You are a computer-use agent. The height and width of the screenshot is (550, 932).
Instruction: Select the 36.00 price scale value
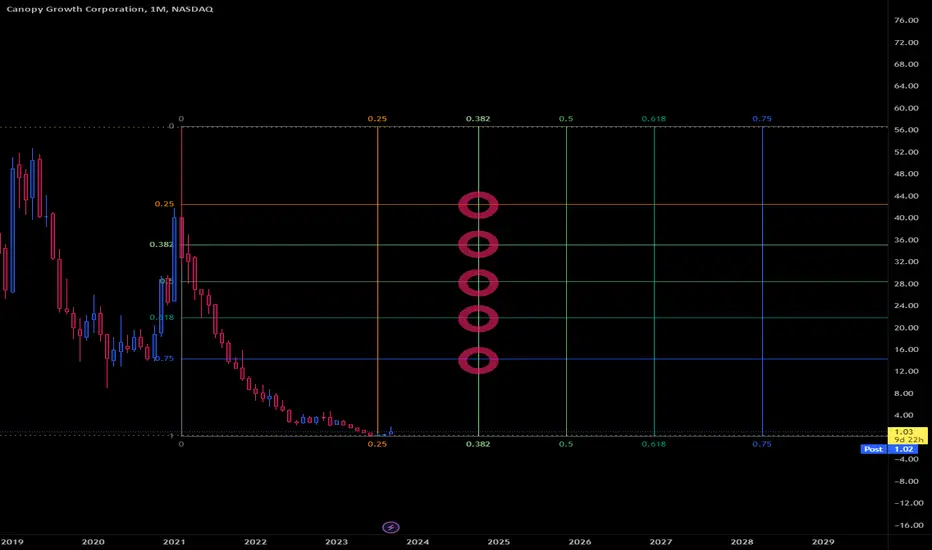[x=906, y=240]
